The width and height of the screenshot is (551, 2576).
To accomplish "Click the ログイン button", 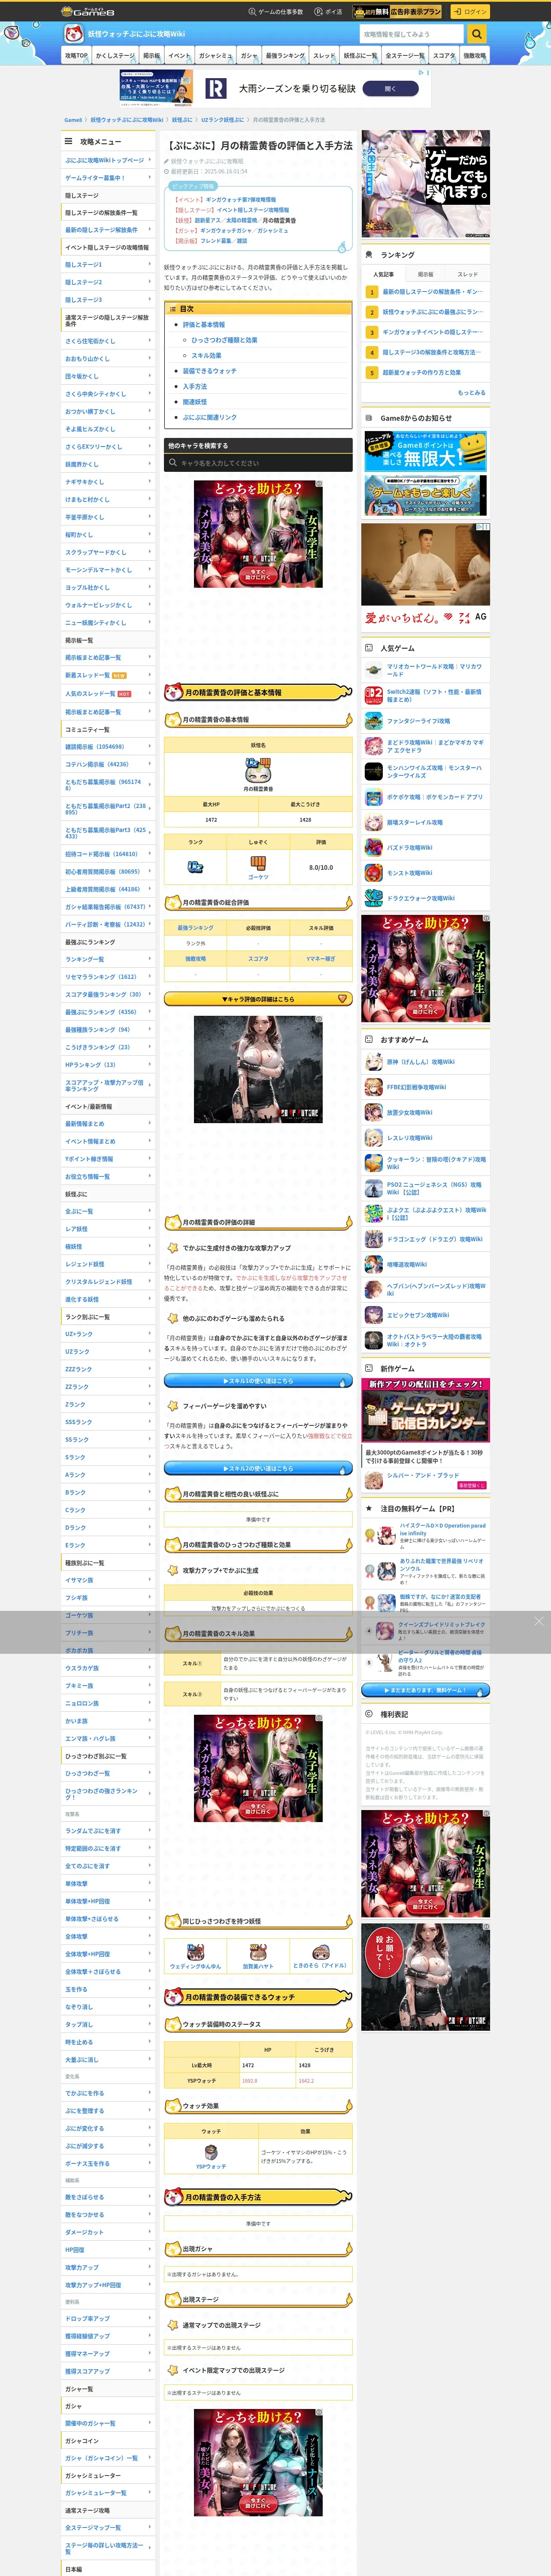I will pyautogui.click(x=469, y=12).
